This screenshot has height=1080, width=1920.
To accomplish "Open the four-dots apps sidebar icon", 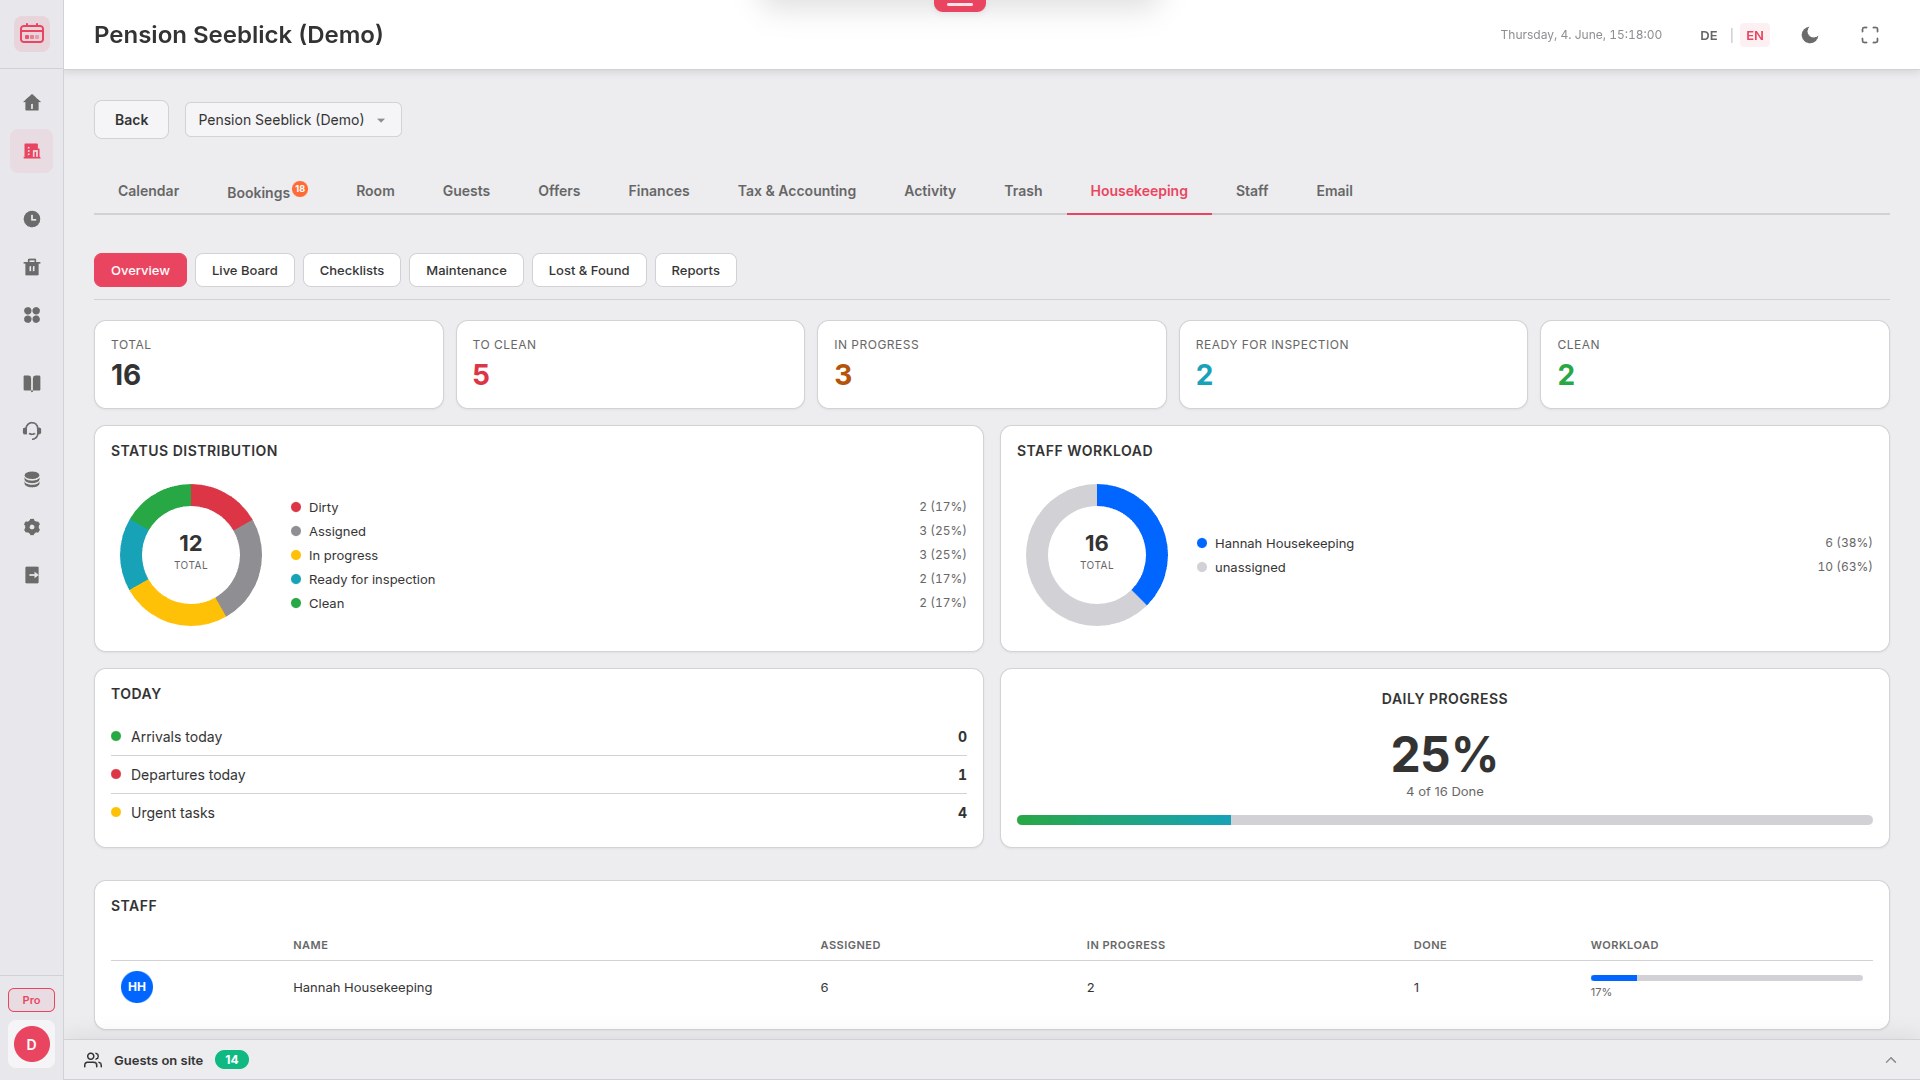I will pyautogui.click(x=32, y=315).
